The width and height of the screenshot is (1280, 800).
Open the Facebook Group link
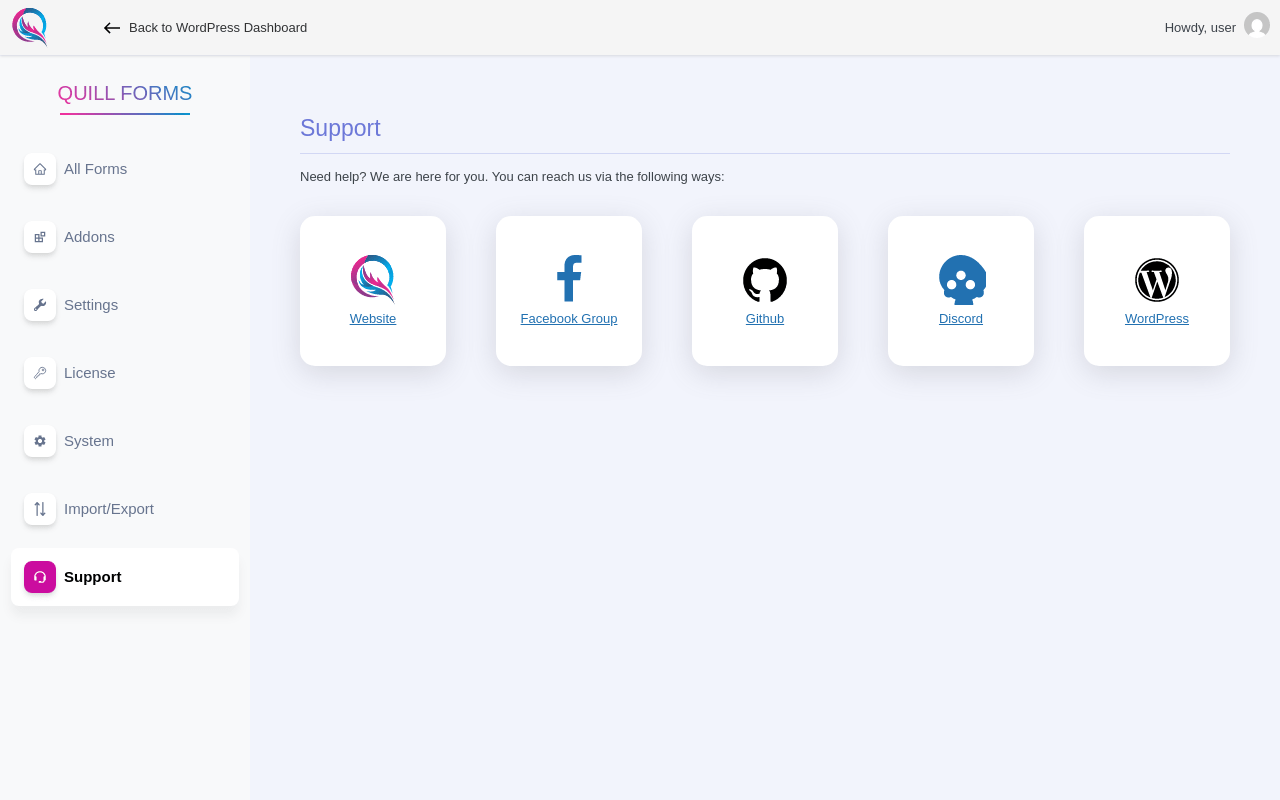[569, 319]
